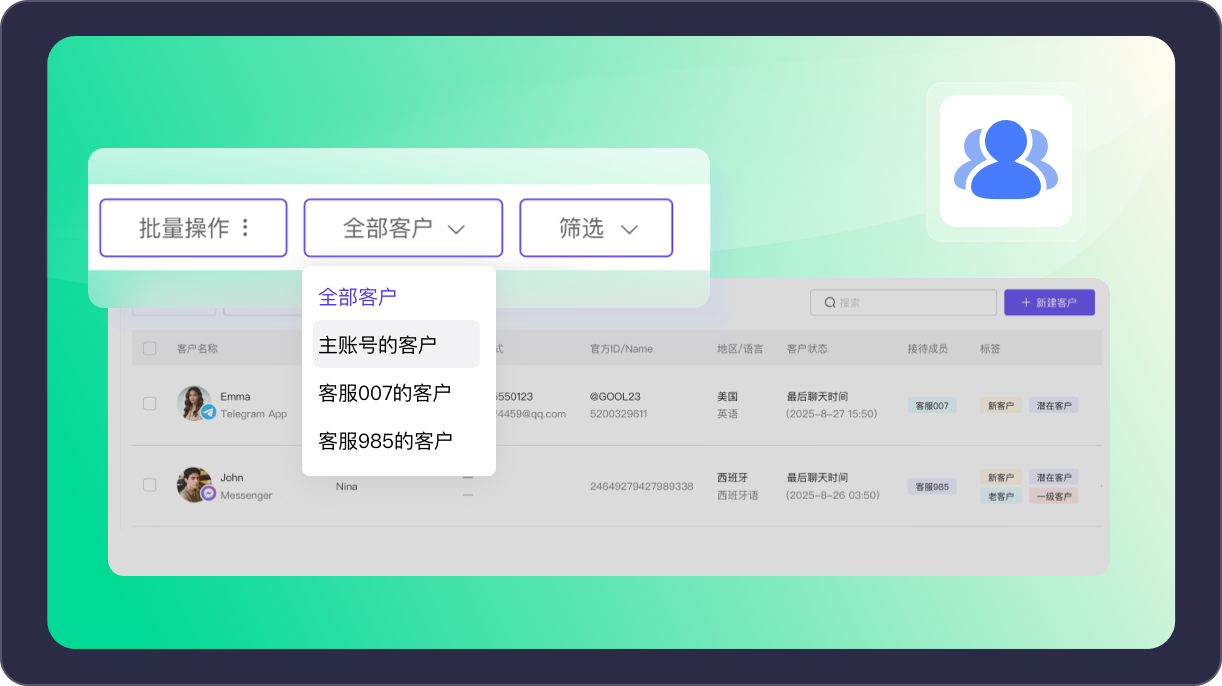The width and height of the screenshot is (1222, 686).
Task: Click the 客服007 member tag in Emma's row
Action: click(x=931, y=406)
